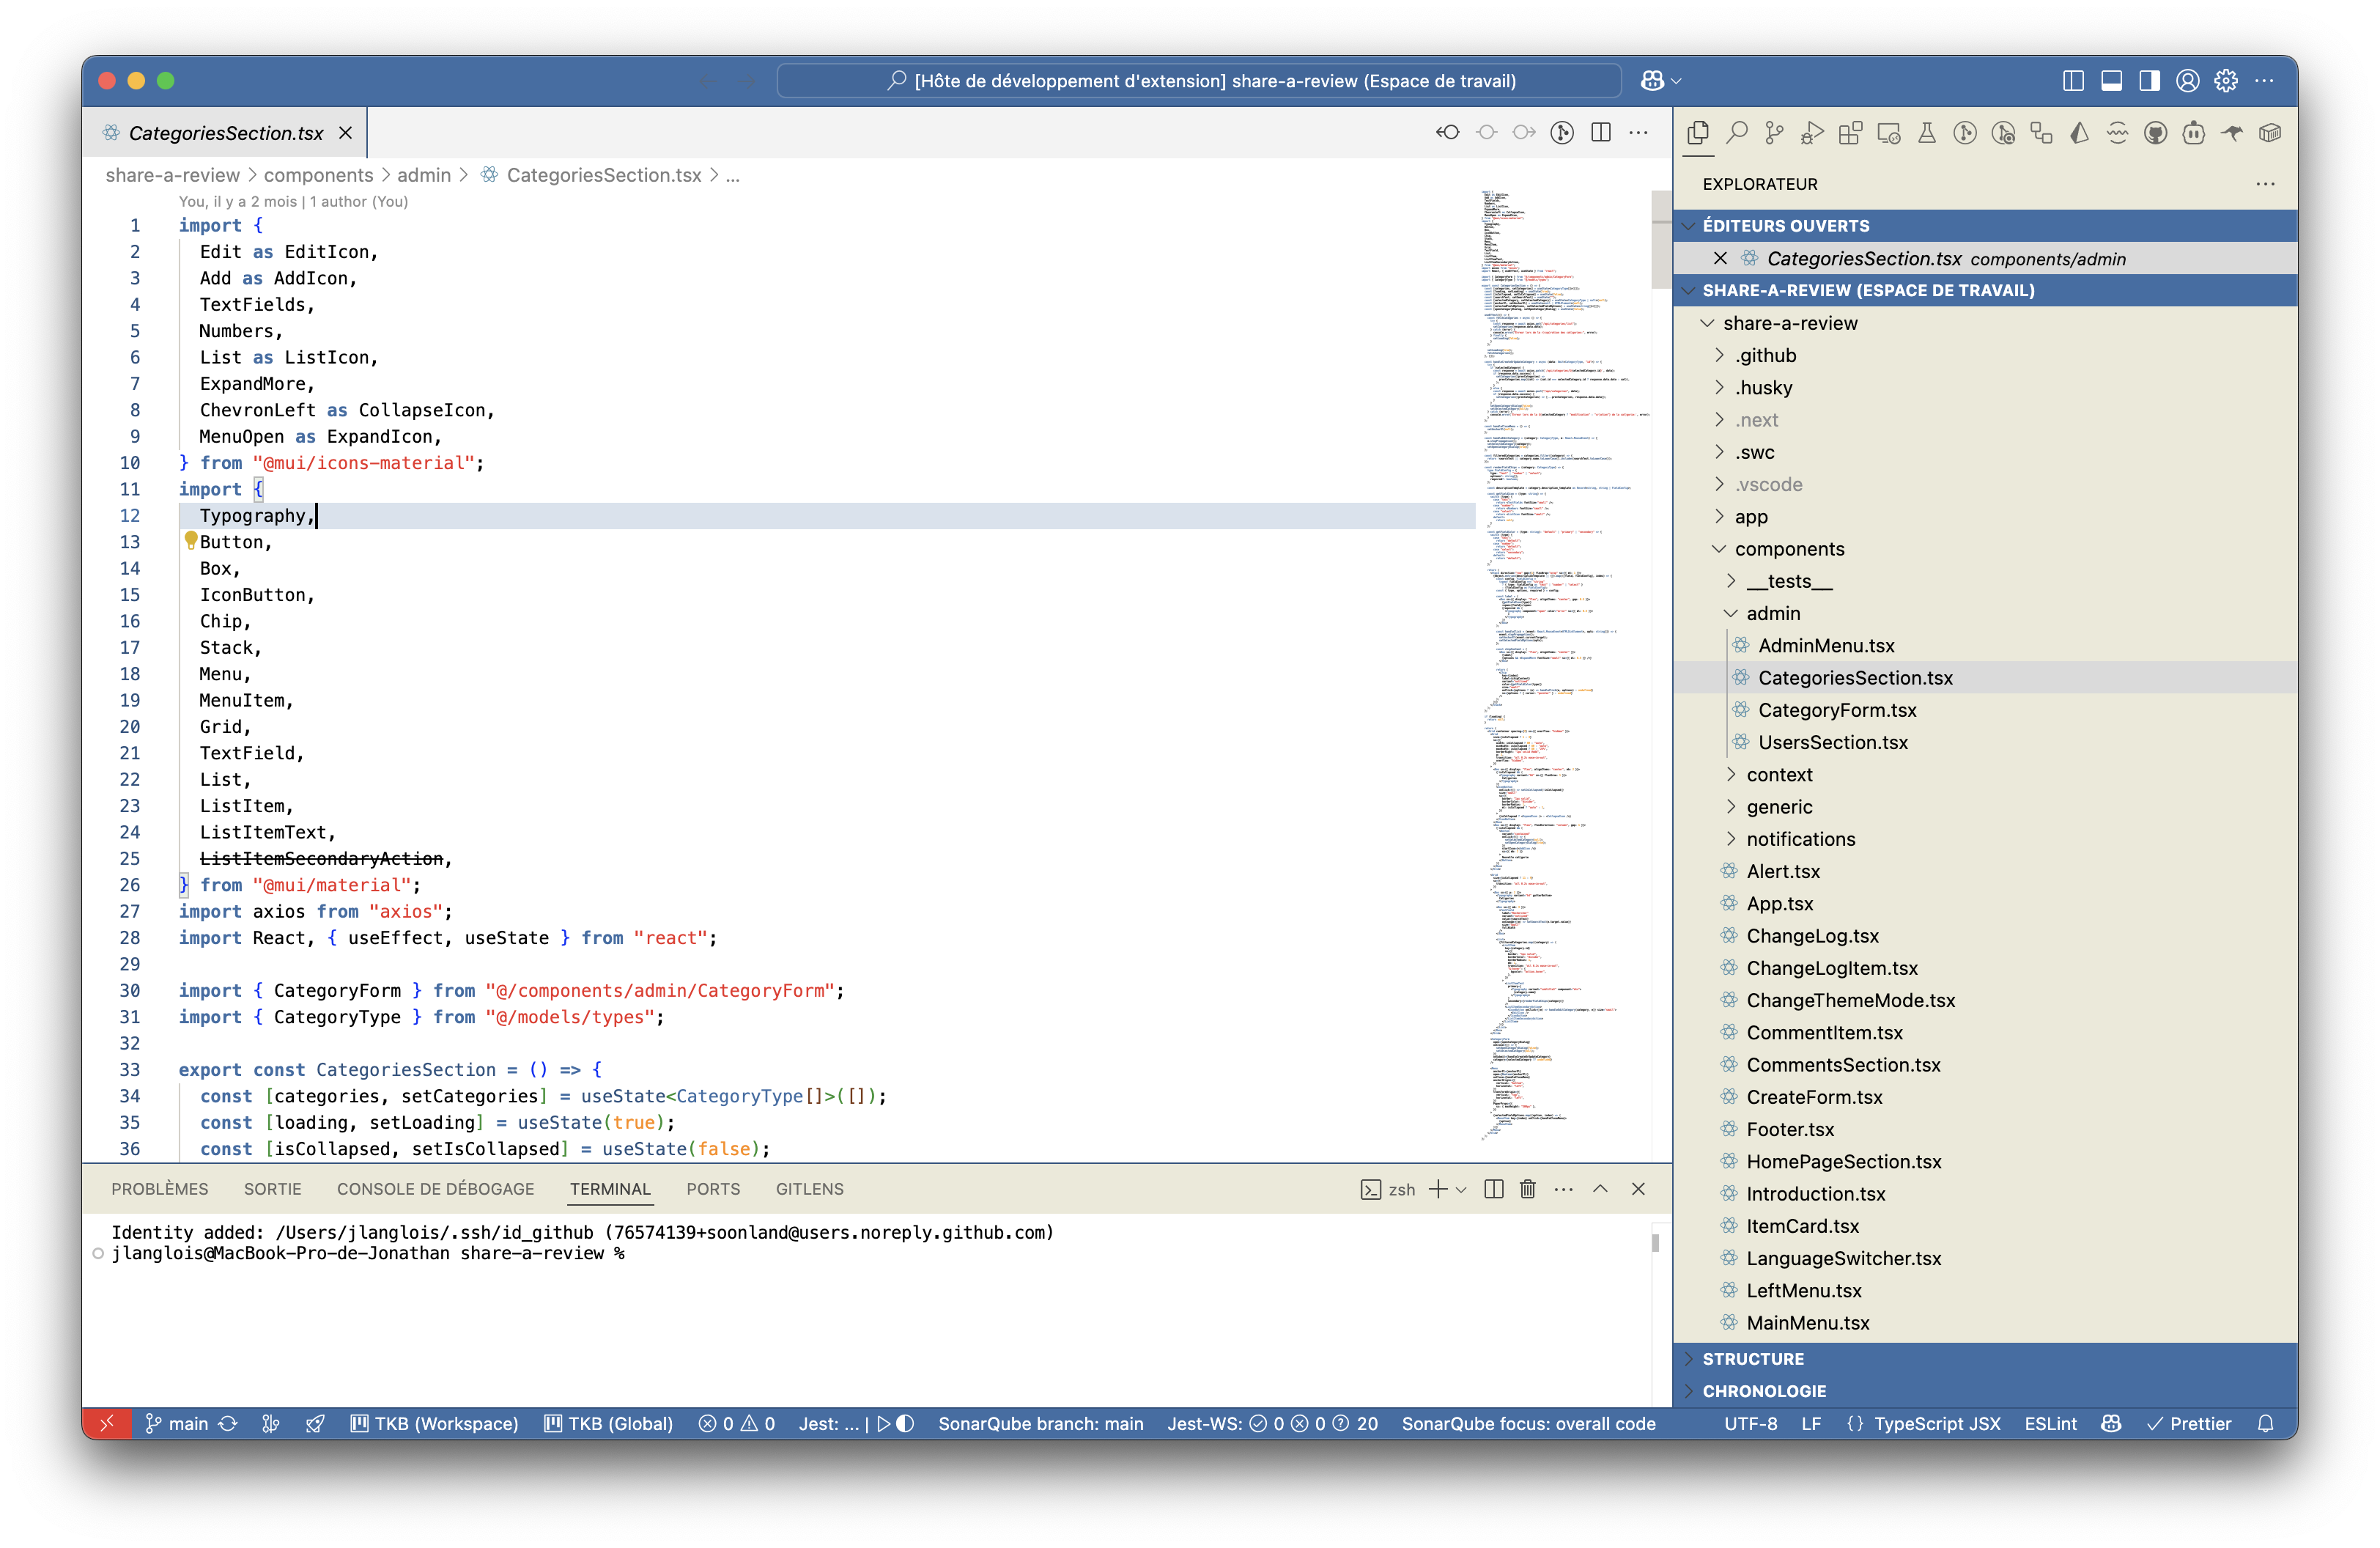
Task: Open the Extensions view icon
Action: [x=1850, y=133]
